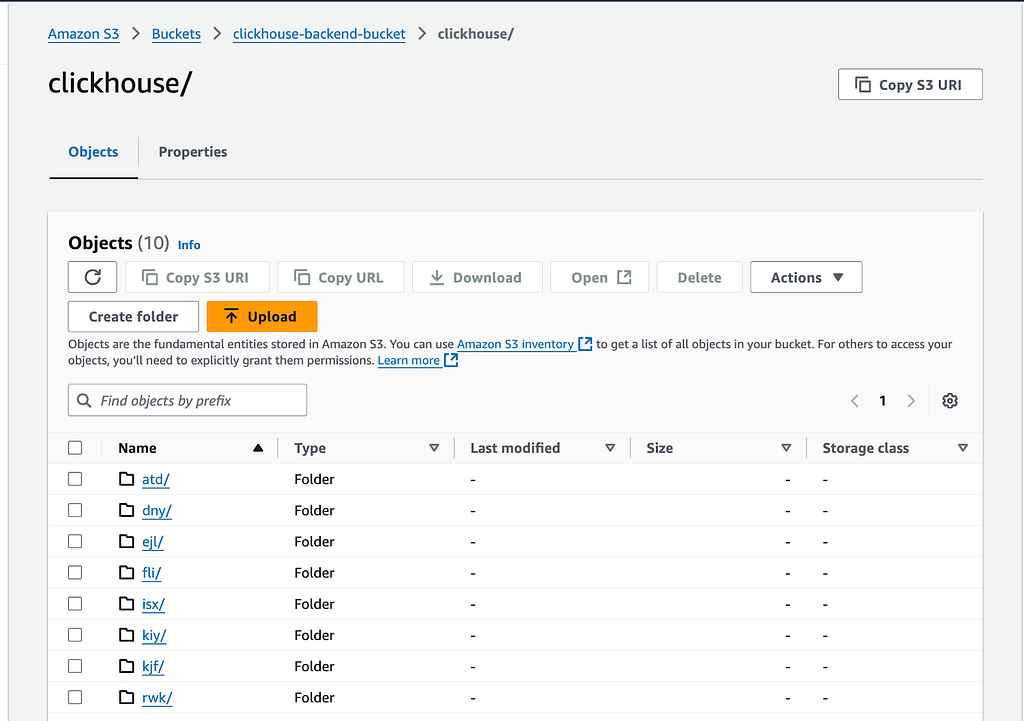1024x721 pixels.
Task: Click the Create folder button
Action: 133,316
